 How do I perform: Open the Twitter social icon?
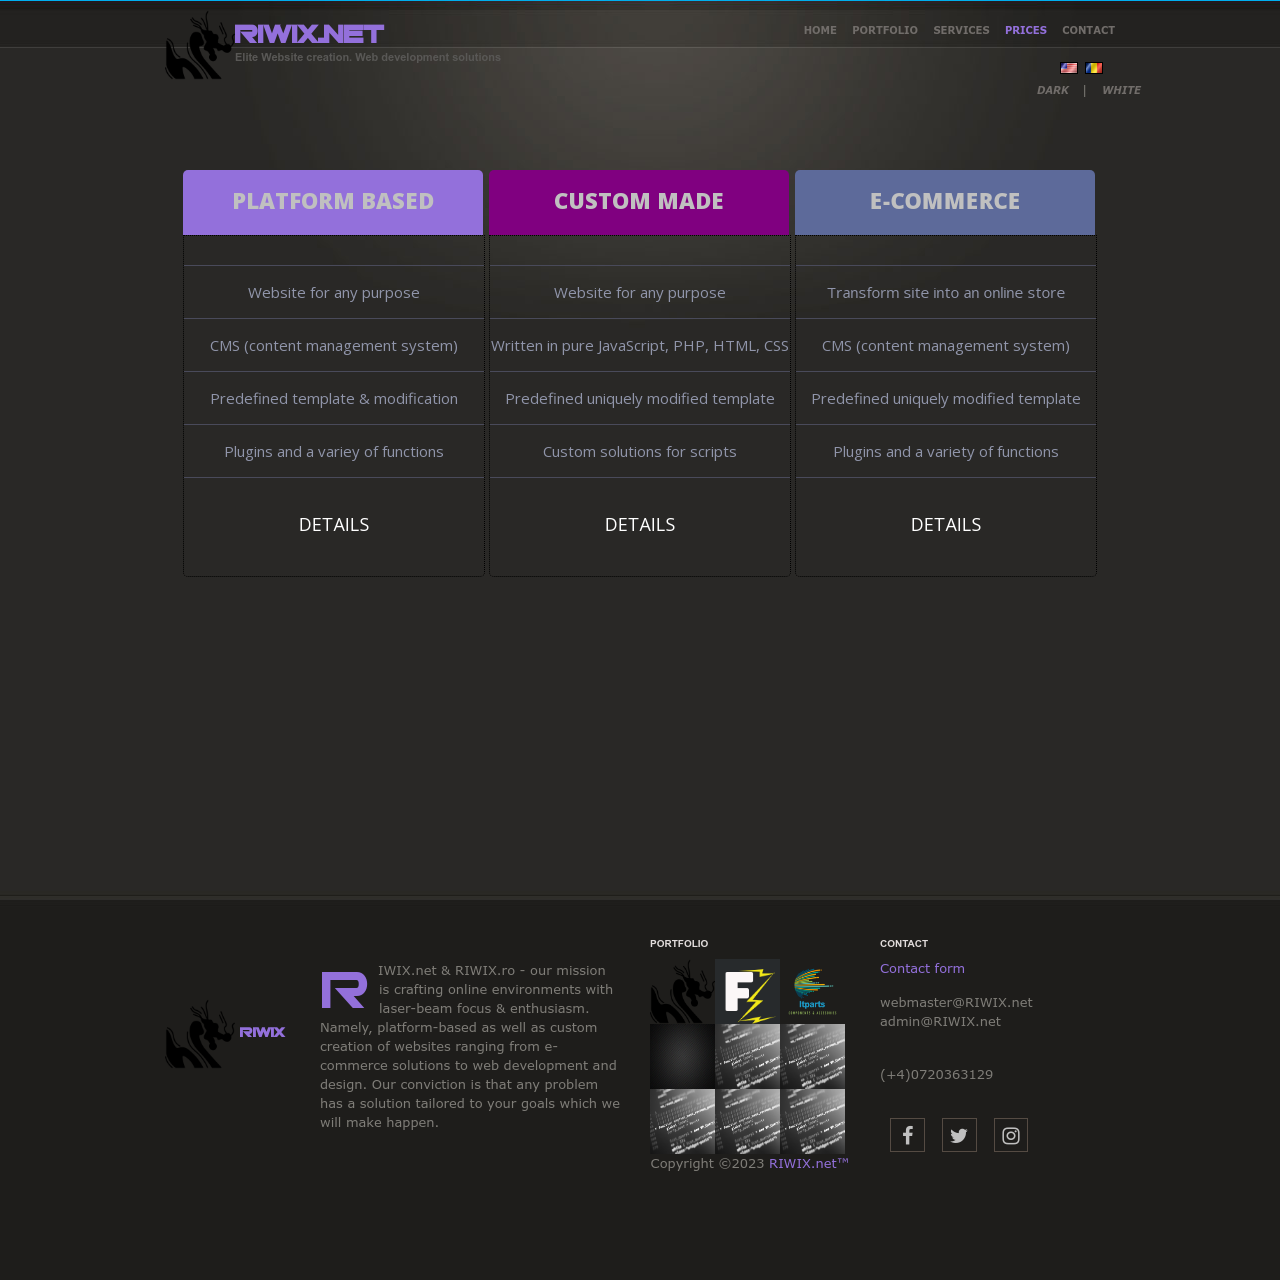959,1135
